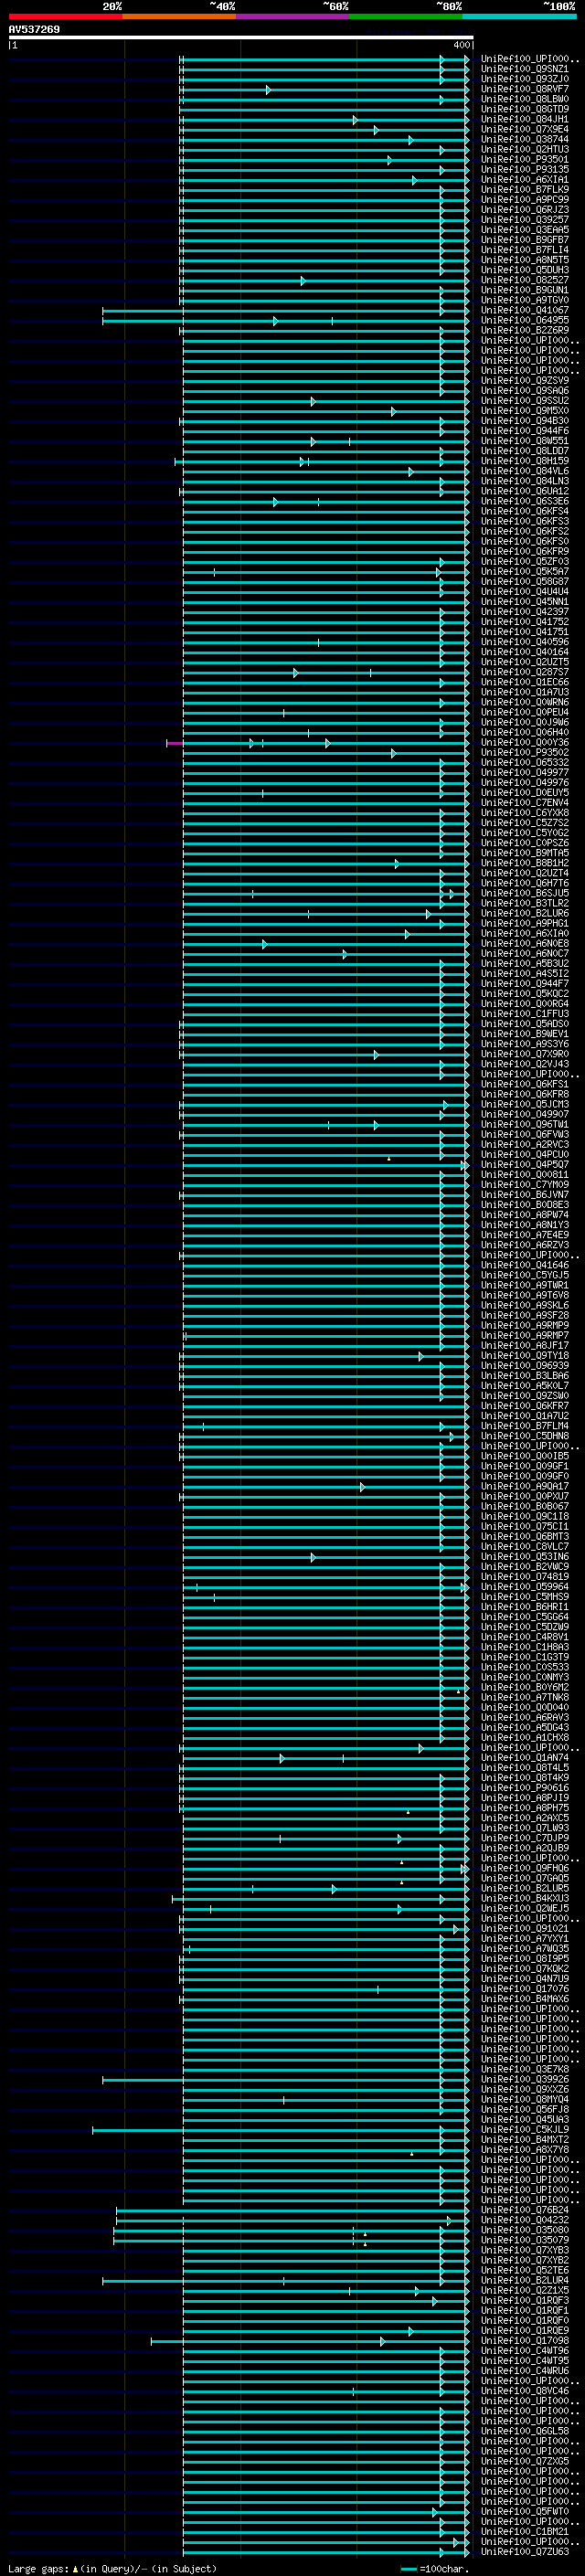Click the UniRef100_Q9SAQ6 name
585x2576 pixels.
pos(524,390)
